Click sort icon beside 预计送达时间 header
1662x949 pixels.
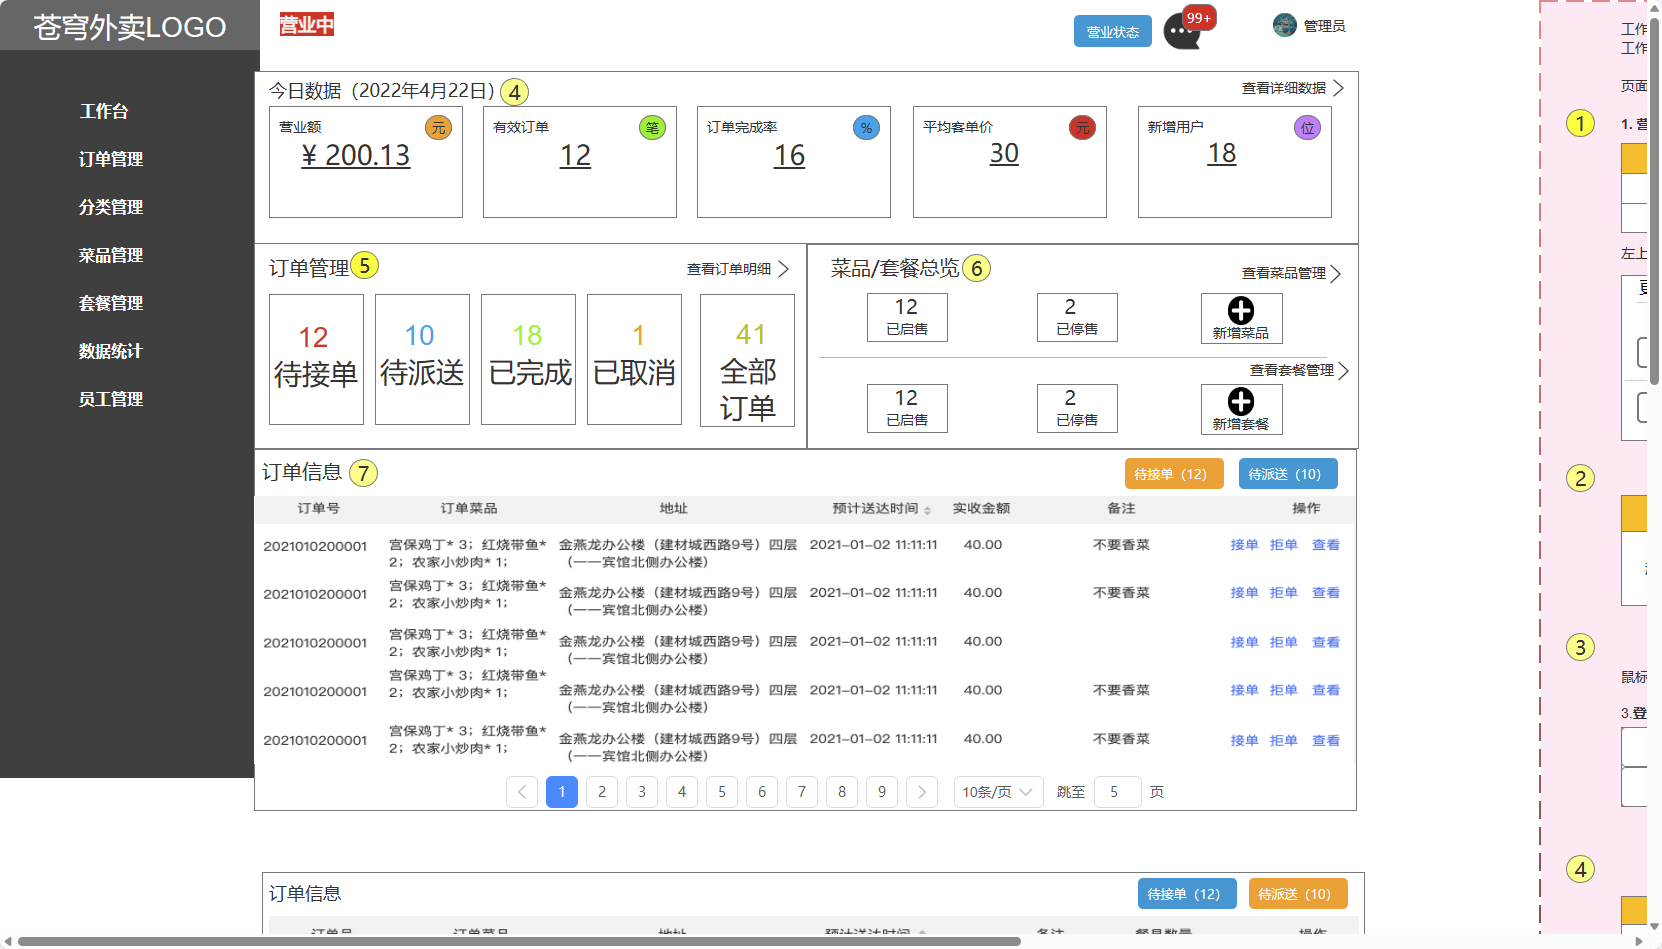point(927,510)
